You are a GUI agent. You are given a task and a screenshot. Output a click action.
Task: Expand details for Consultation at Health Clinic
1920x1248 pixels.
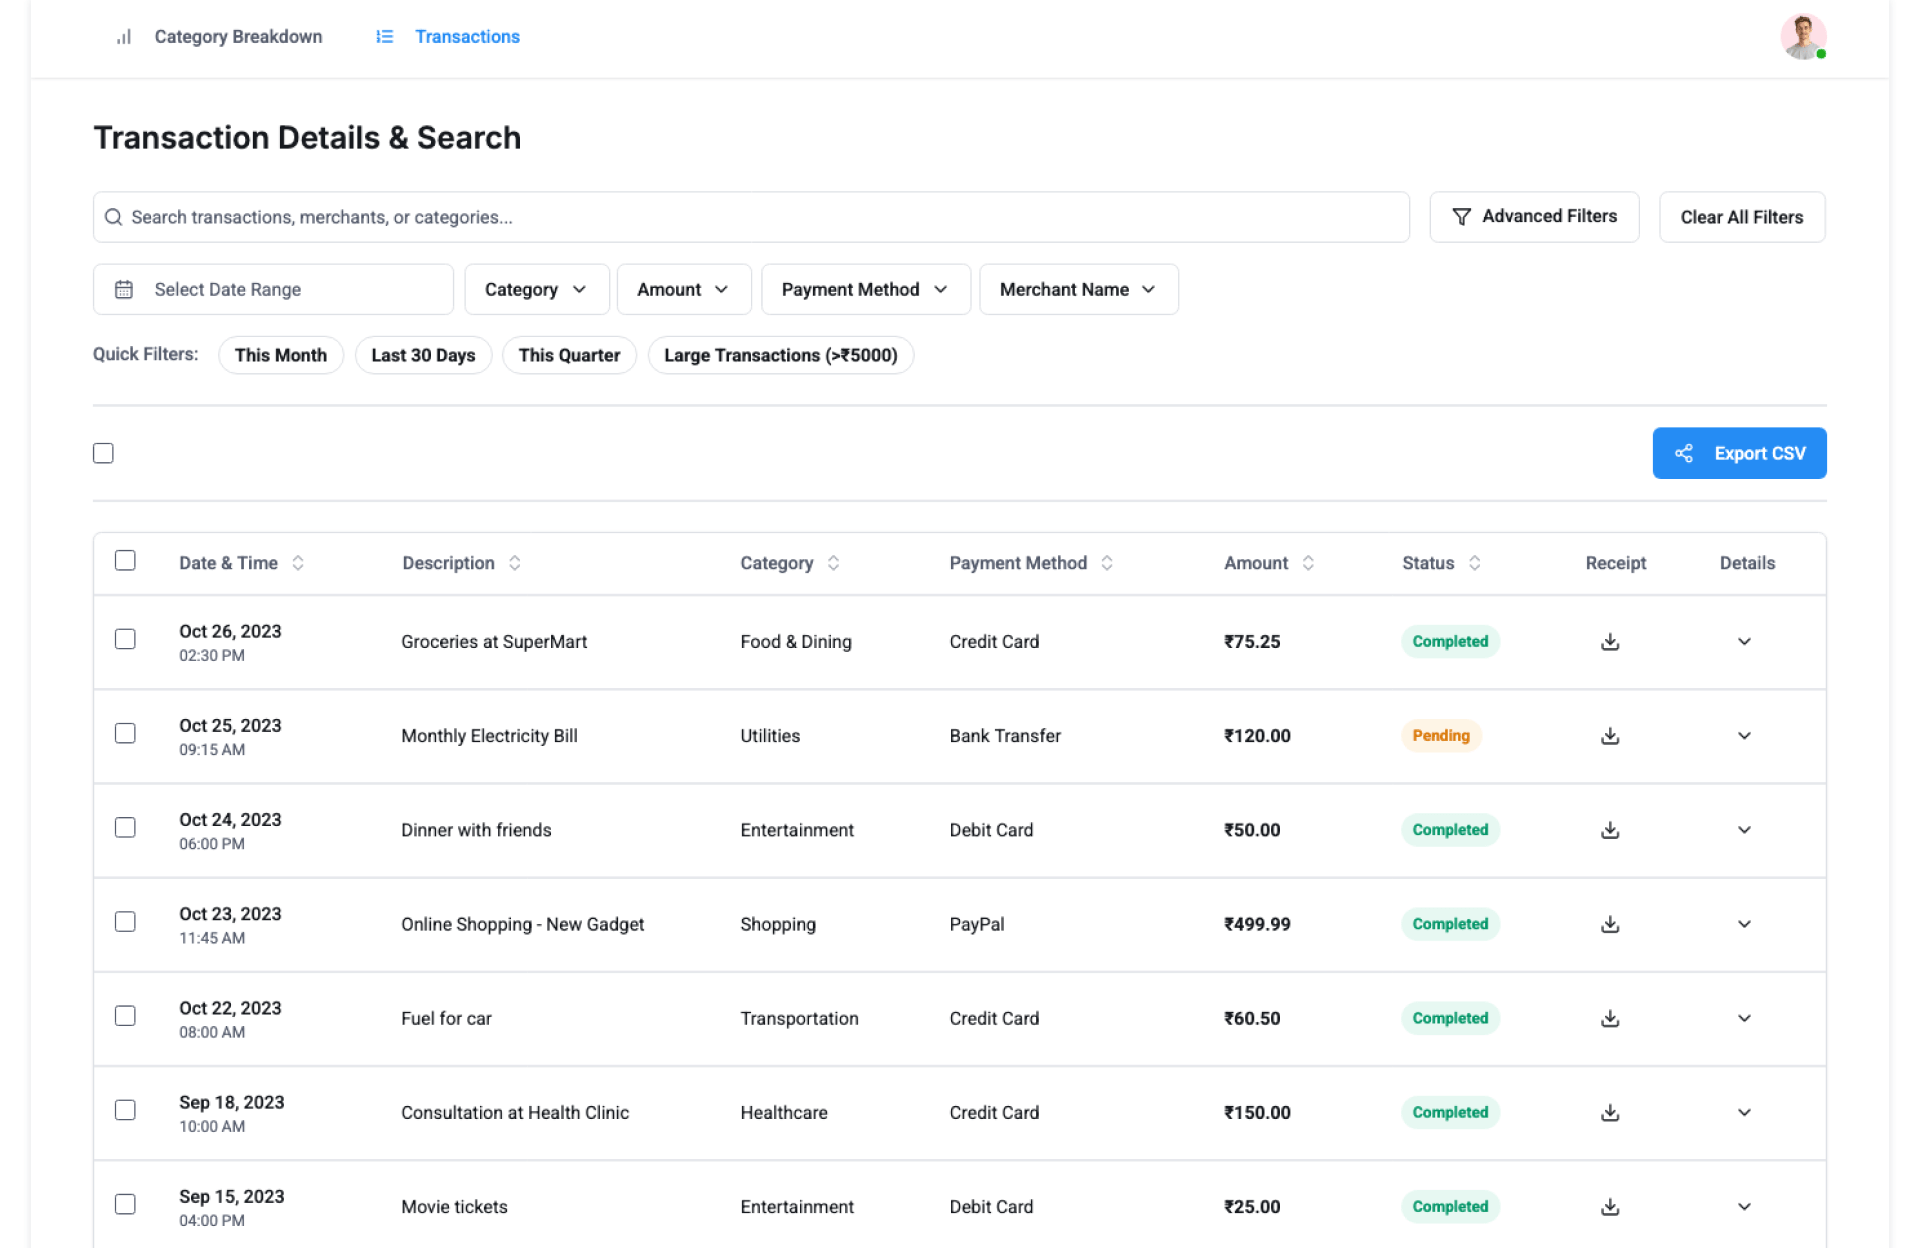pos(1743,1113)
